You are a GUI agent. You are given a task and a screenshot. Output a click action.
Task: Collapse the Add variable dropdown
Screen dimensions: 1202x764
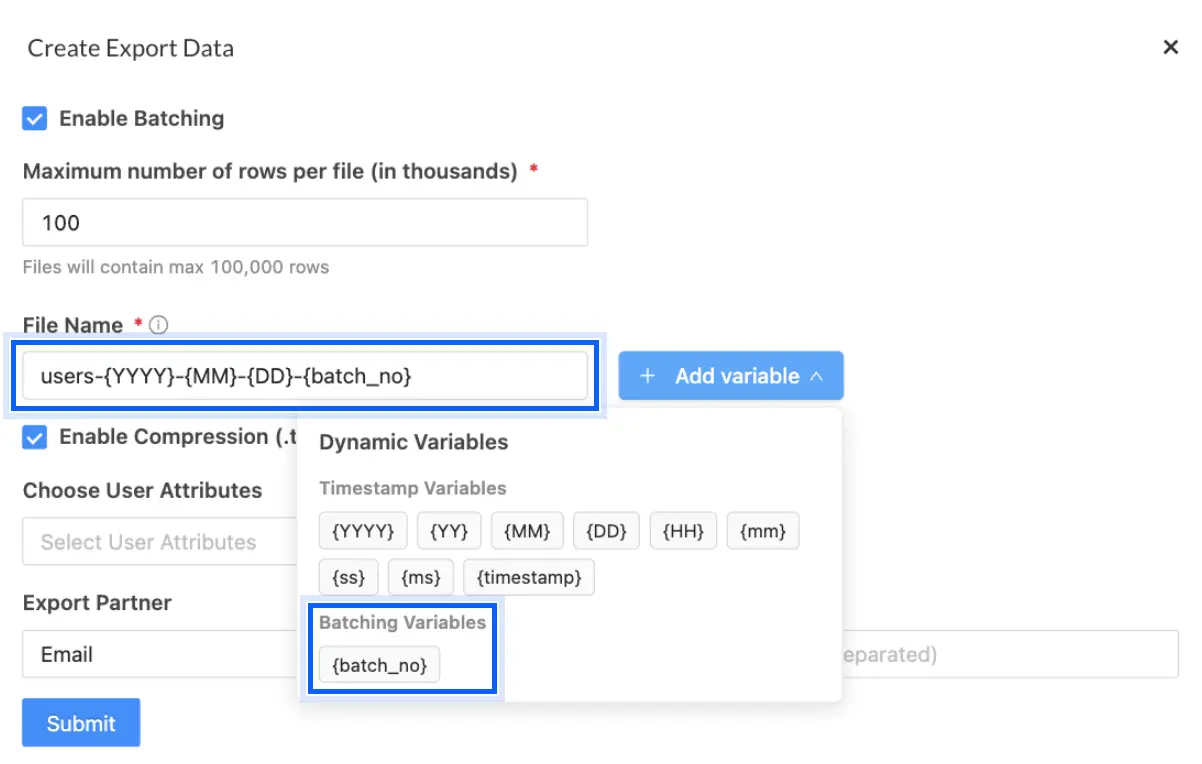(731, 376)
